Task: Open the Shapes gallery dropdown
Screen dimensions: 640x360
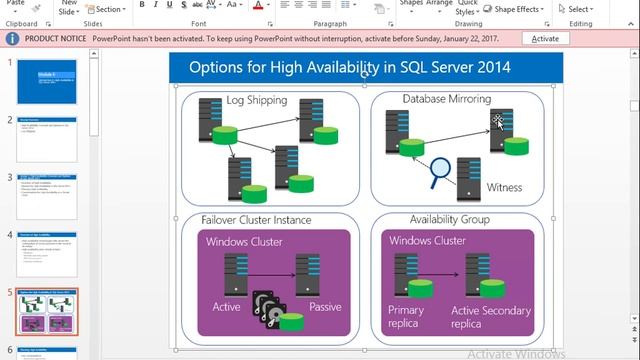Action: point(411,11)
